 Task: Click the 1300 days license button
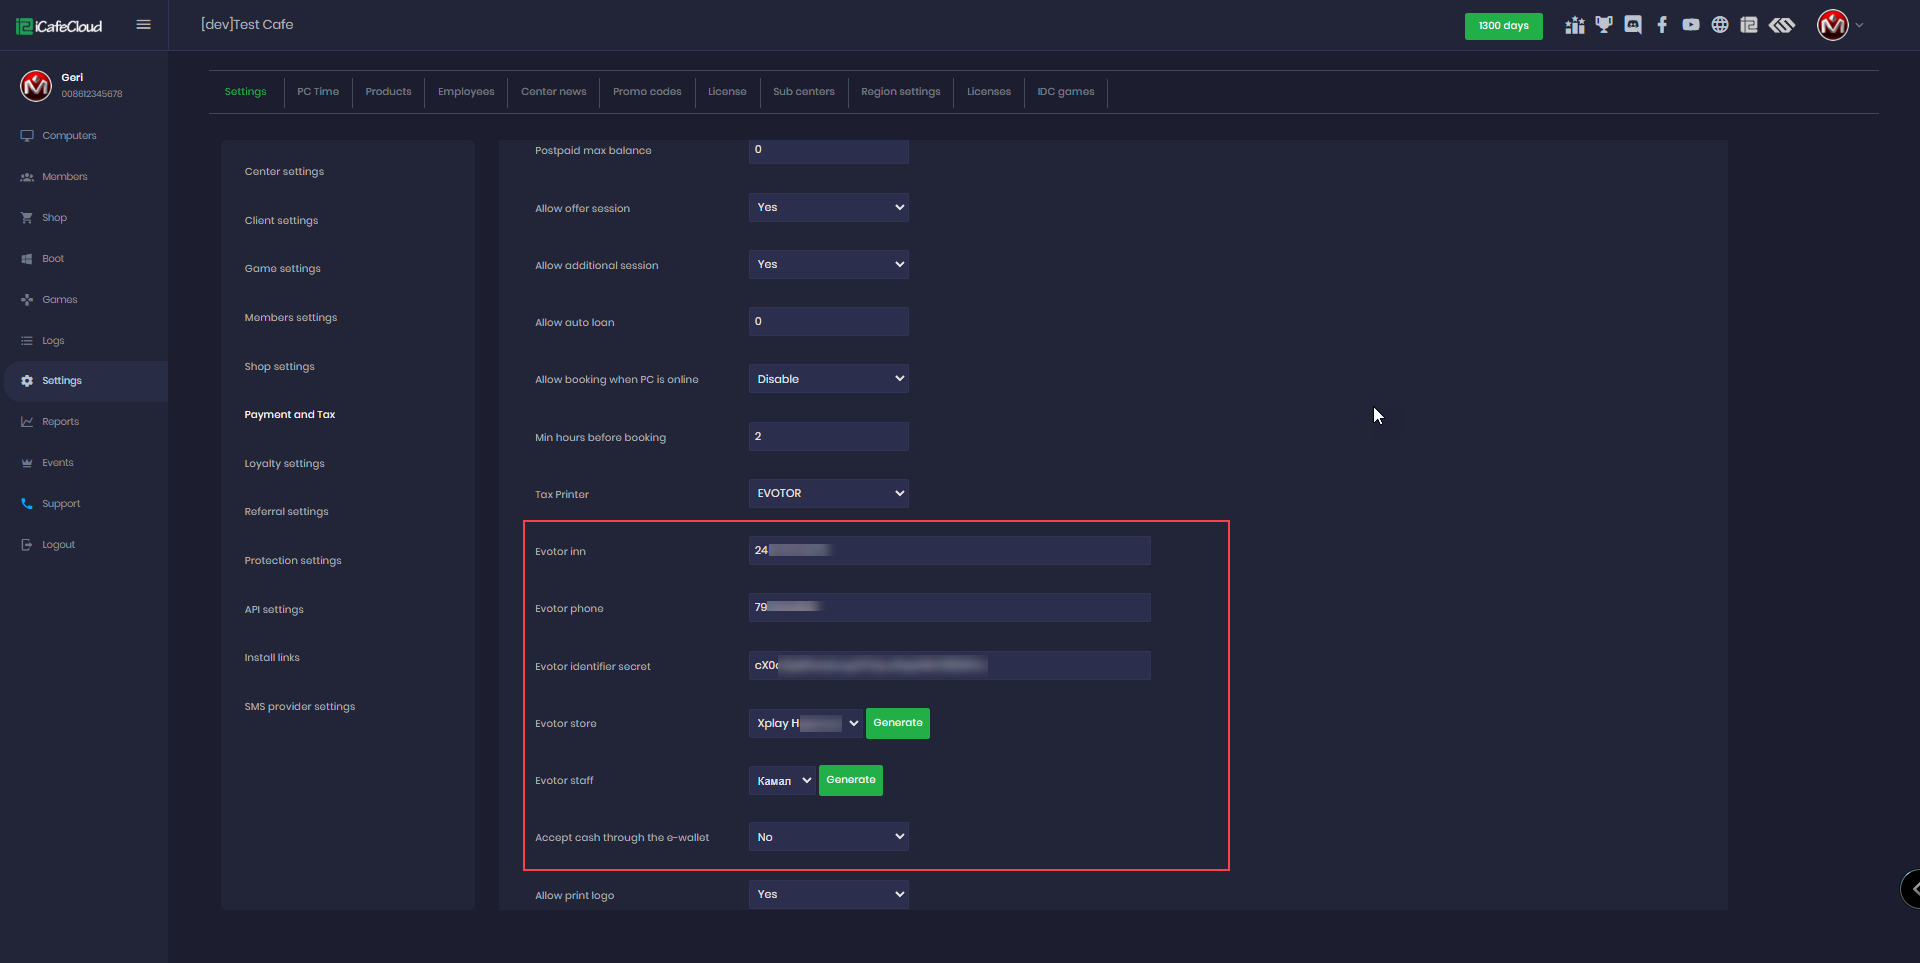coord(1503,26)
